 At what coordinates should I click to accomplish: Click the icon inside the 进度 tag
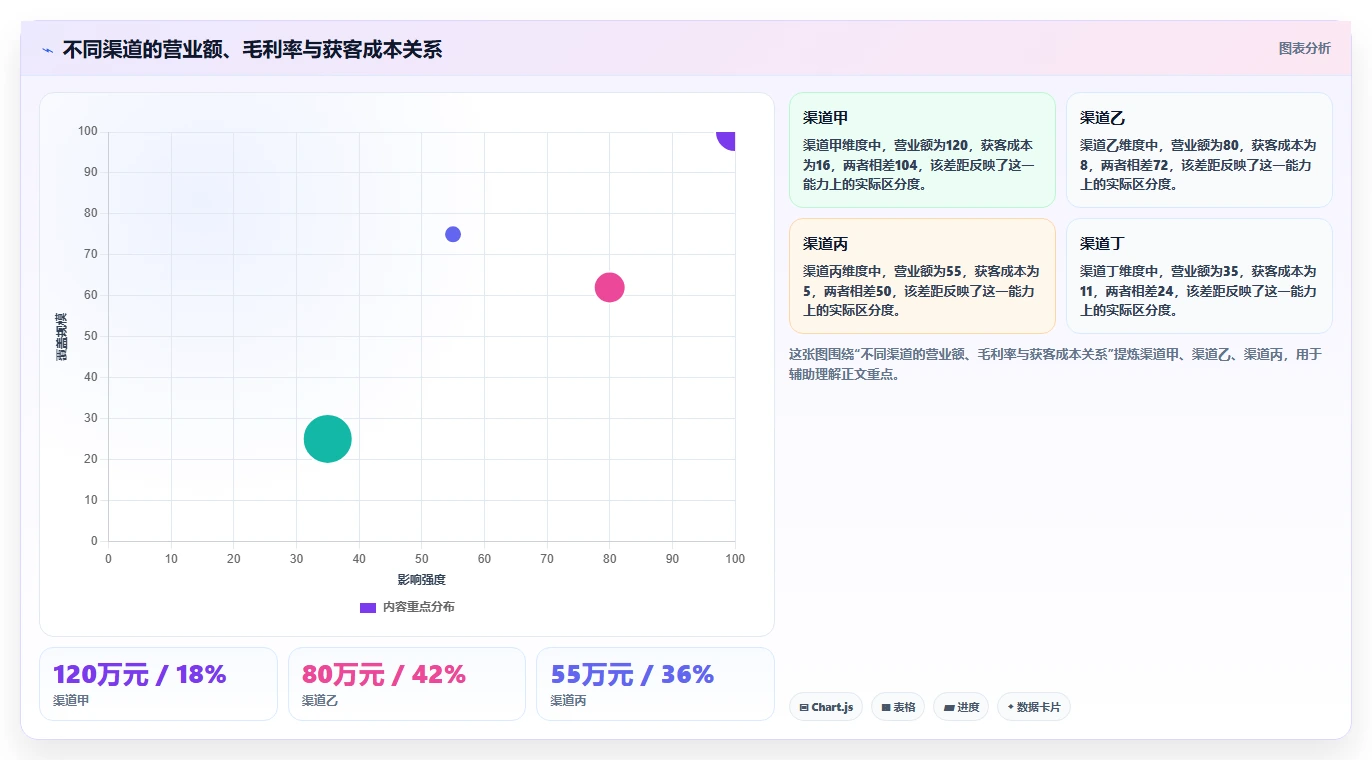point(948,707)
